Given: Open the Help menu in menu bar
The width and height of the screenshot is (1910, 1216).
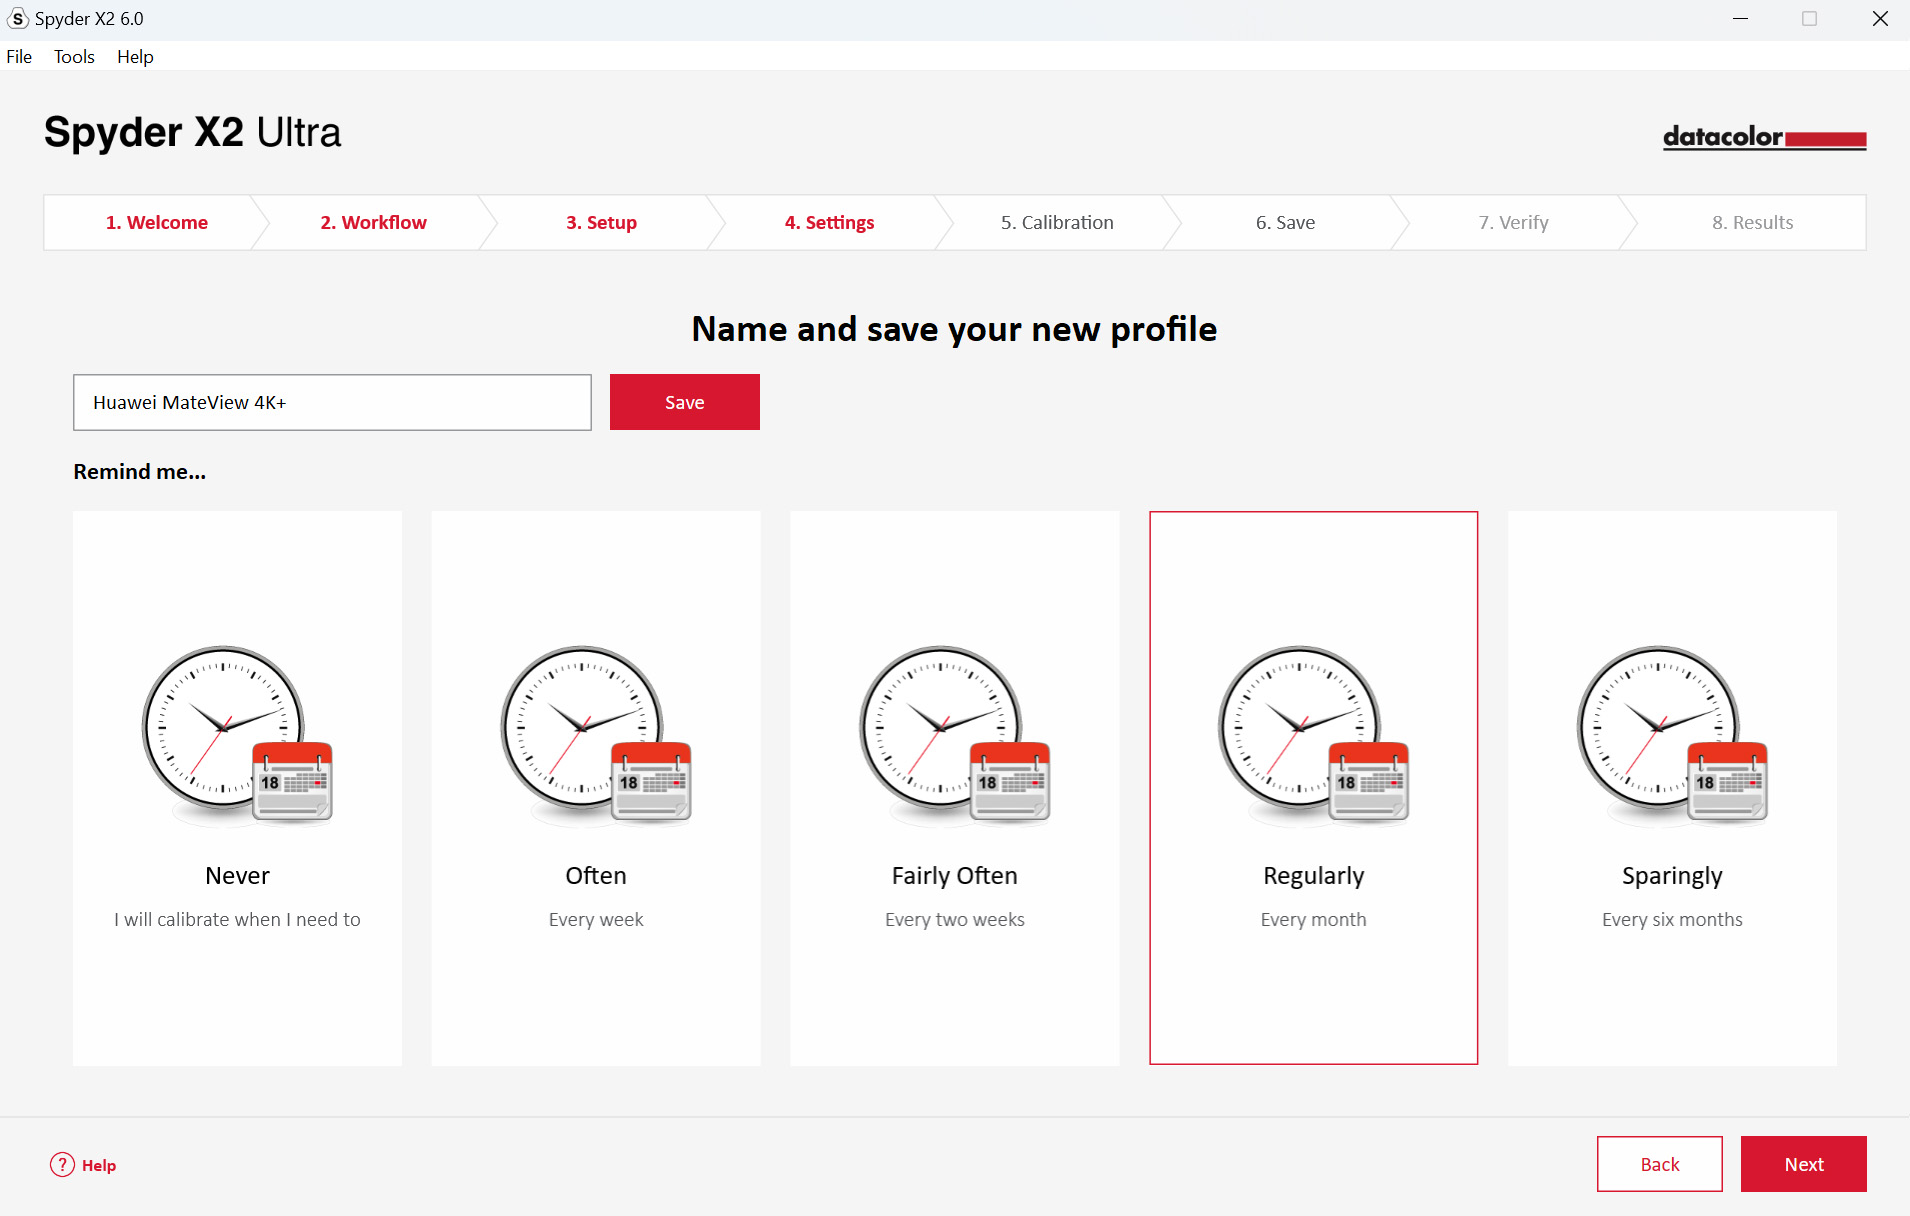Looking at the screenshot, I should [x=135, y=57].
